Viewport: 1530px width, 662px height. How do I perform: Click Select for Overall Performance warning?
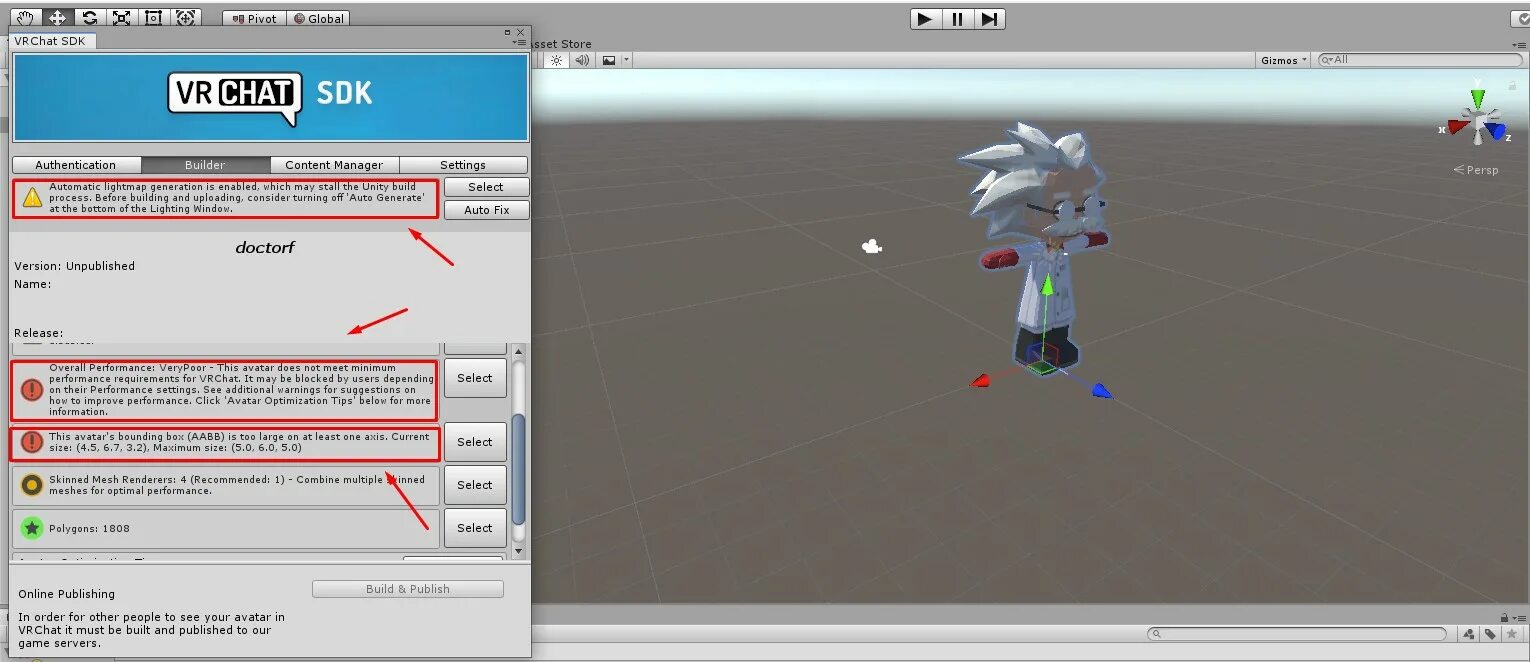tap(475, 378)
